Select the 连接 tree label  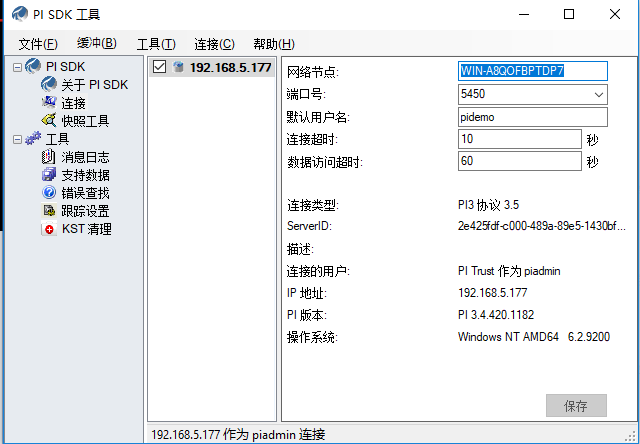pos(73,103)
